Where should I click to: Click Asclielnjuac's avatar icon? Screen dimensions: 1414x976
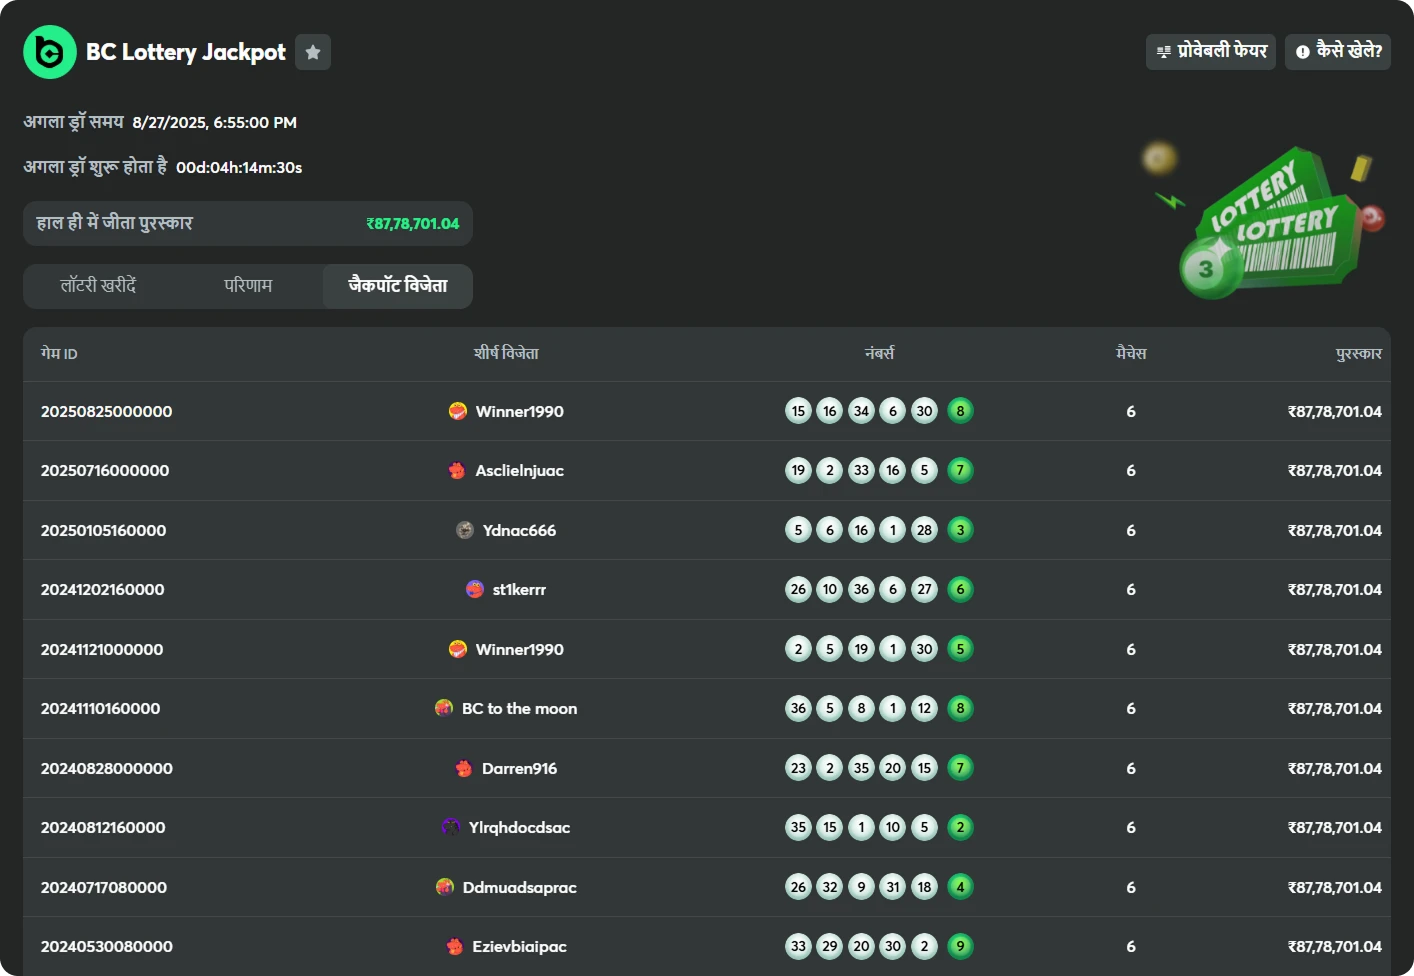457,470
